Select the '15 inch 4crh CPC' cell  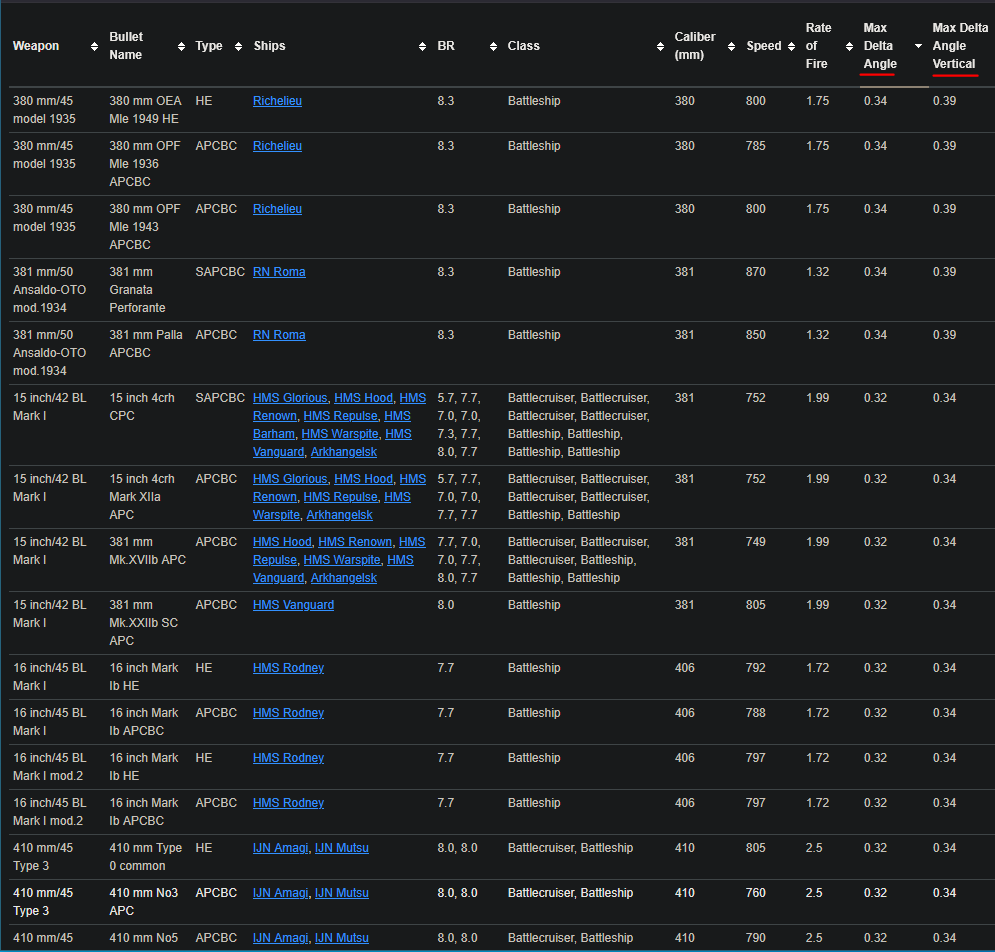pos(142,407)
